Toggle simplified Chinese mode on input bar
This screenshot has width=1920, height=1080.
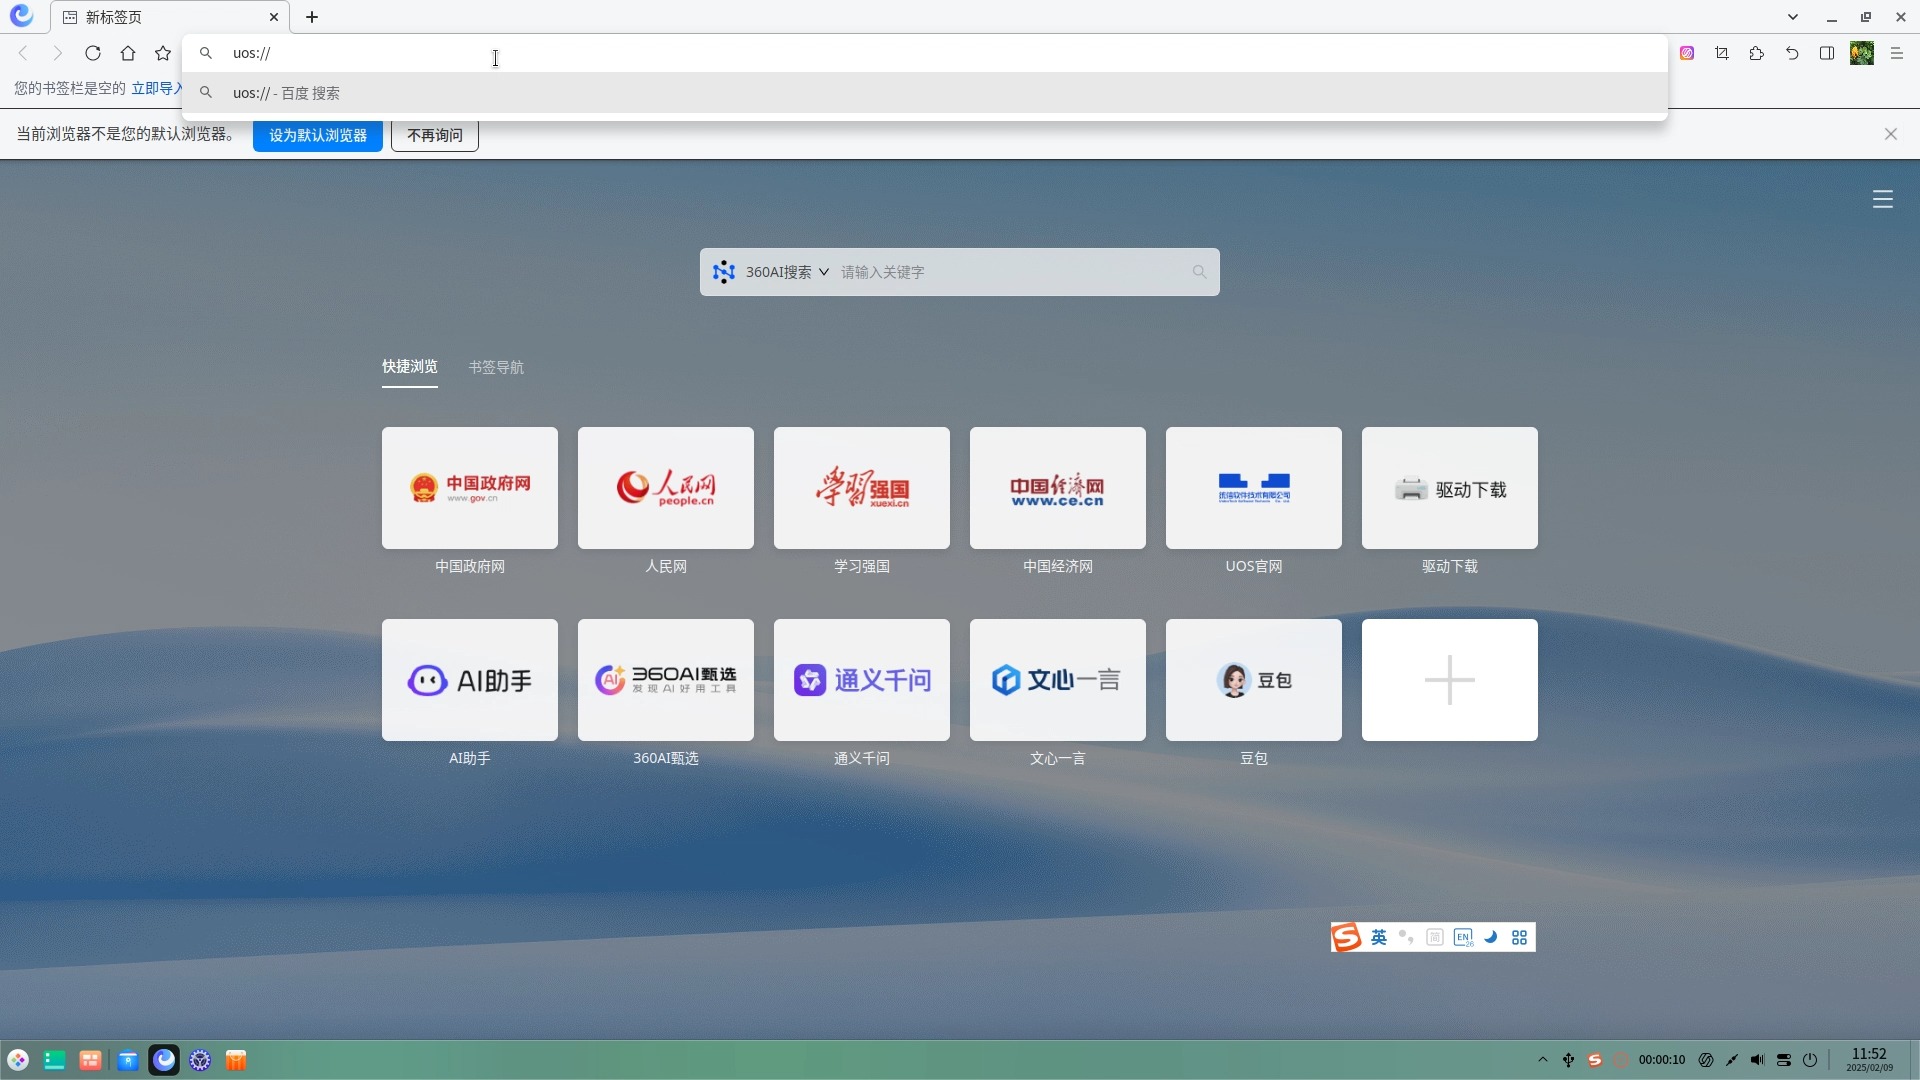coord(1435,937)
